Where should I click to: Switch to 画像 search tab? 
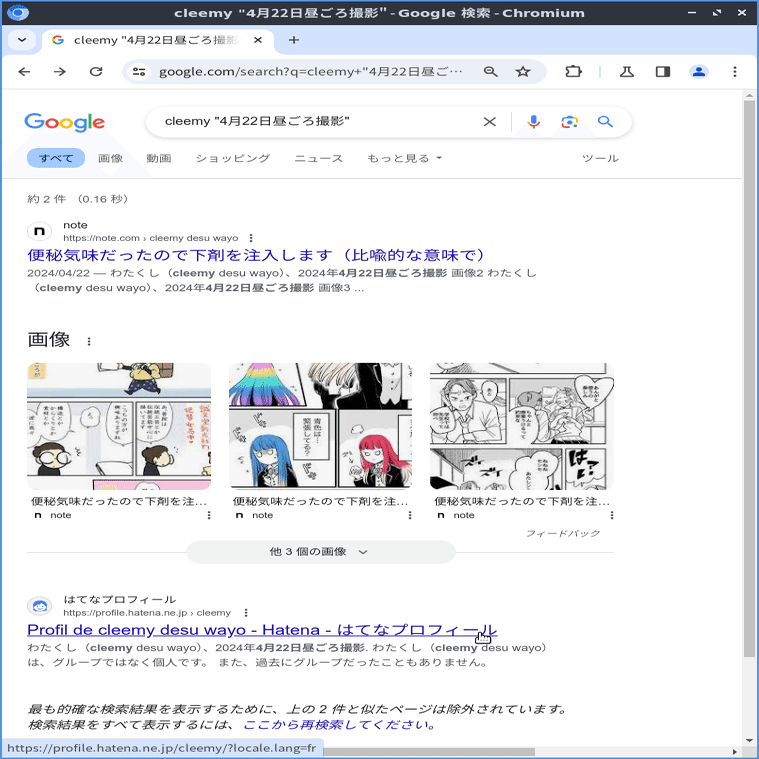click(110, 158)
